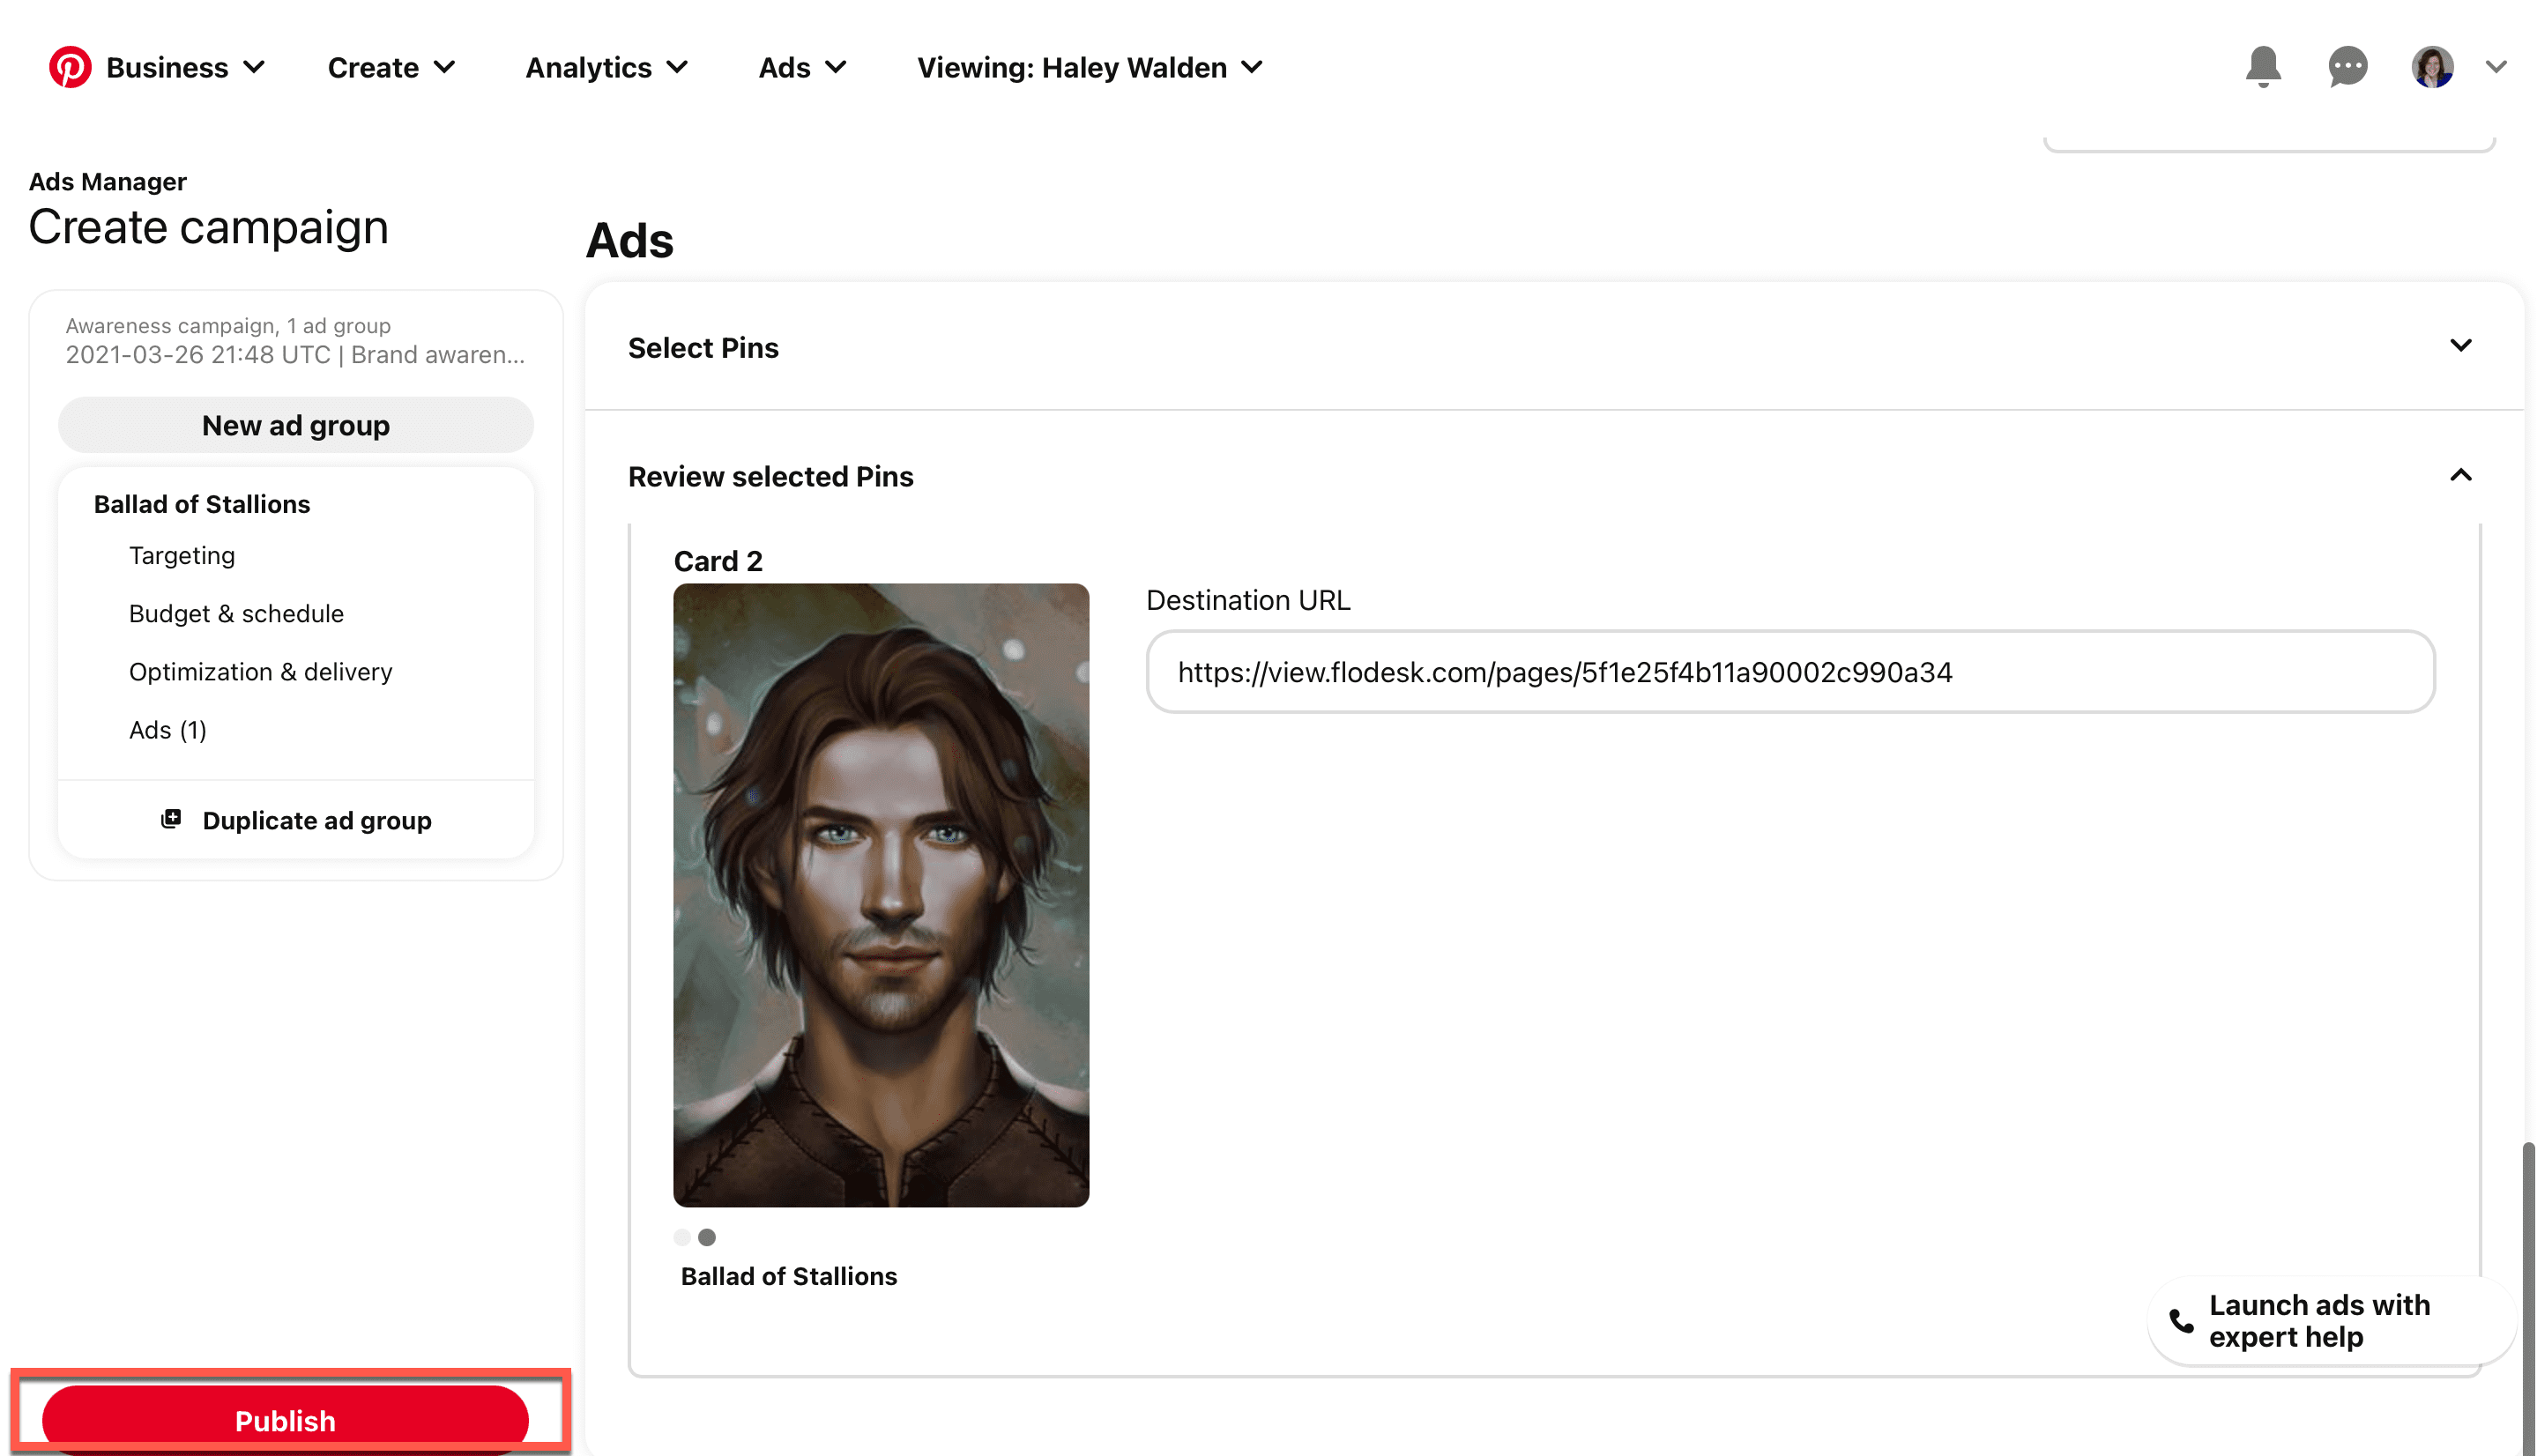This screenshot has width=2537, height=1456.
Task: Open the notifications bell
Action: 2262,67
